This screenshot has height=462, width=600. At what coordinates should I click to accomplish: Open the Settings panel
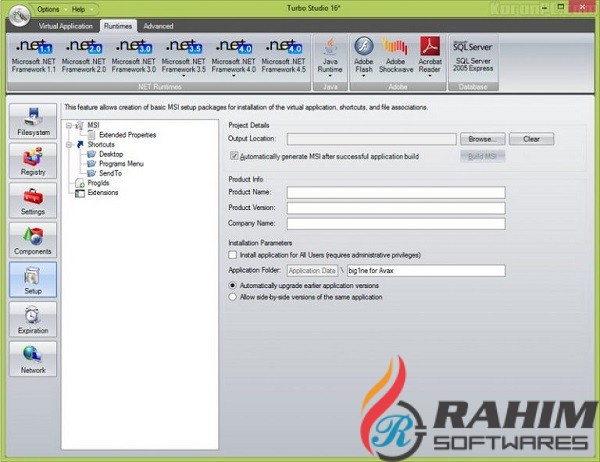tap(33, 201)
